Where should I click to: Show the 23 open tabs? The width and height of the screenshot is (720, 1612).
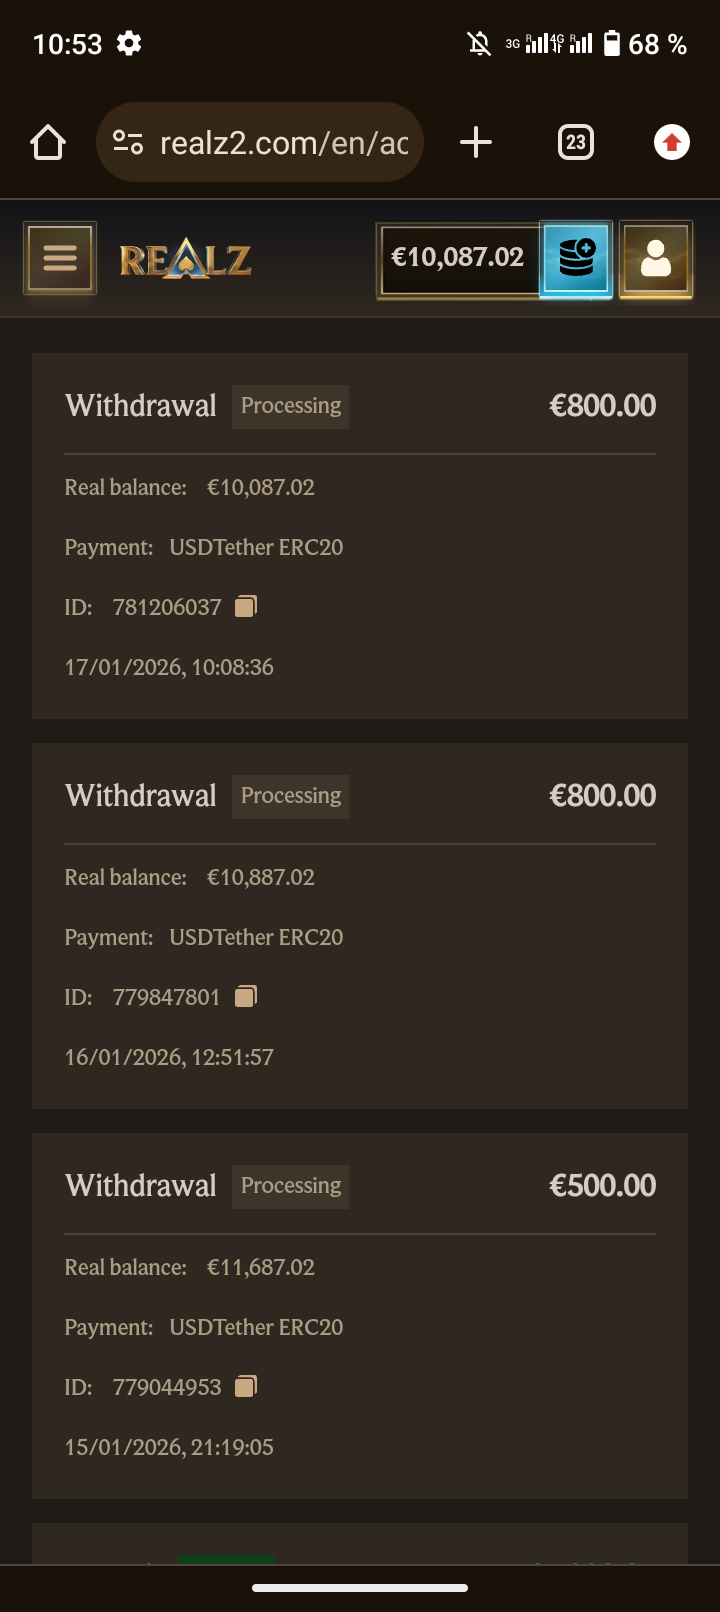tap(575, 142)
